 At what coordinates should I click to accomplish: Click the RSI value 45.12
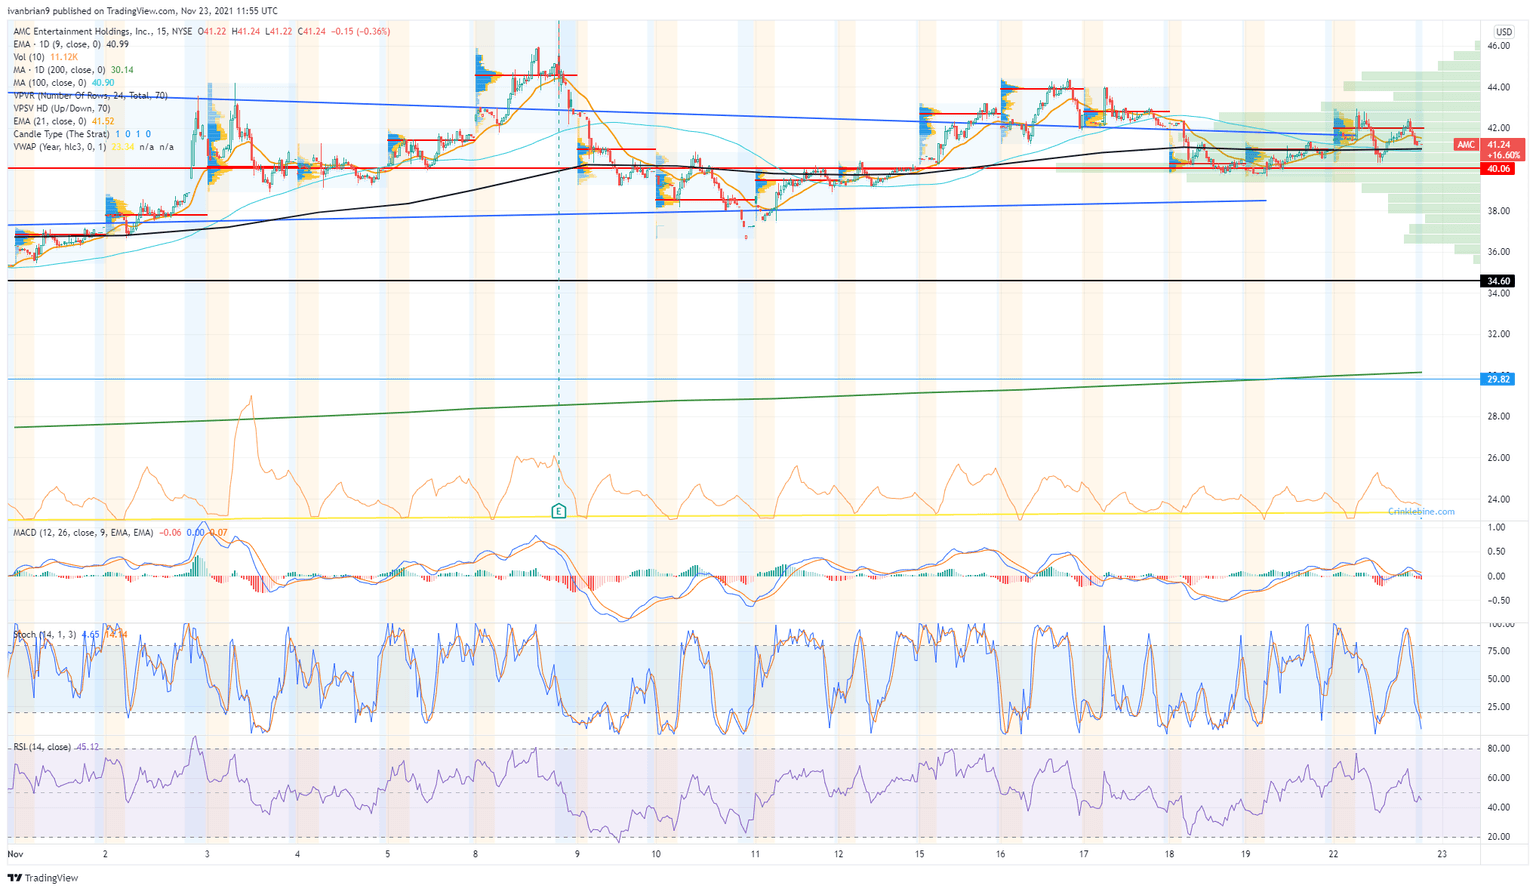click(x=88, y=747)
